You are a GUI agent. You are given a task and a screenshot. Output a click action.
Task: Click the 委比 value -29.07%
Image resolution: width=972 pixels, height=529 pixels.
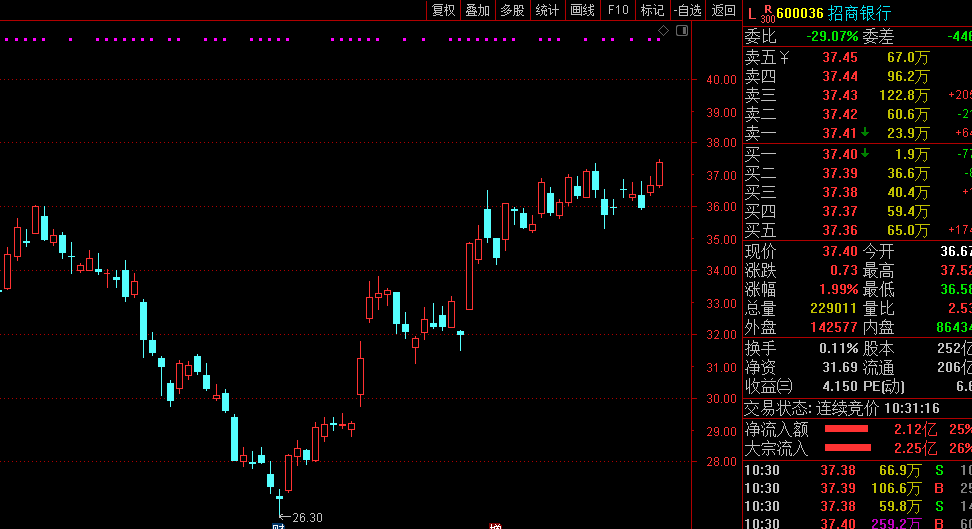[x=833, y=37]
